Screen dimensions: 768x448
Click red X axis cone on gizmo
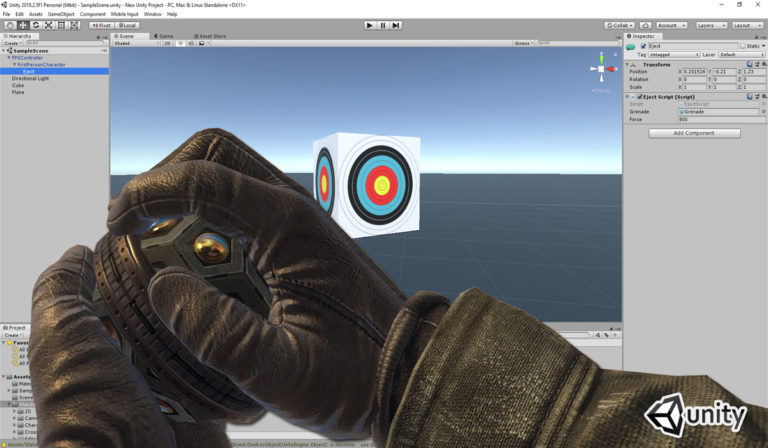pyautogui.click(x=610, y=69)
